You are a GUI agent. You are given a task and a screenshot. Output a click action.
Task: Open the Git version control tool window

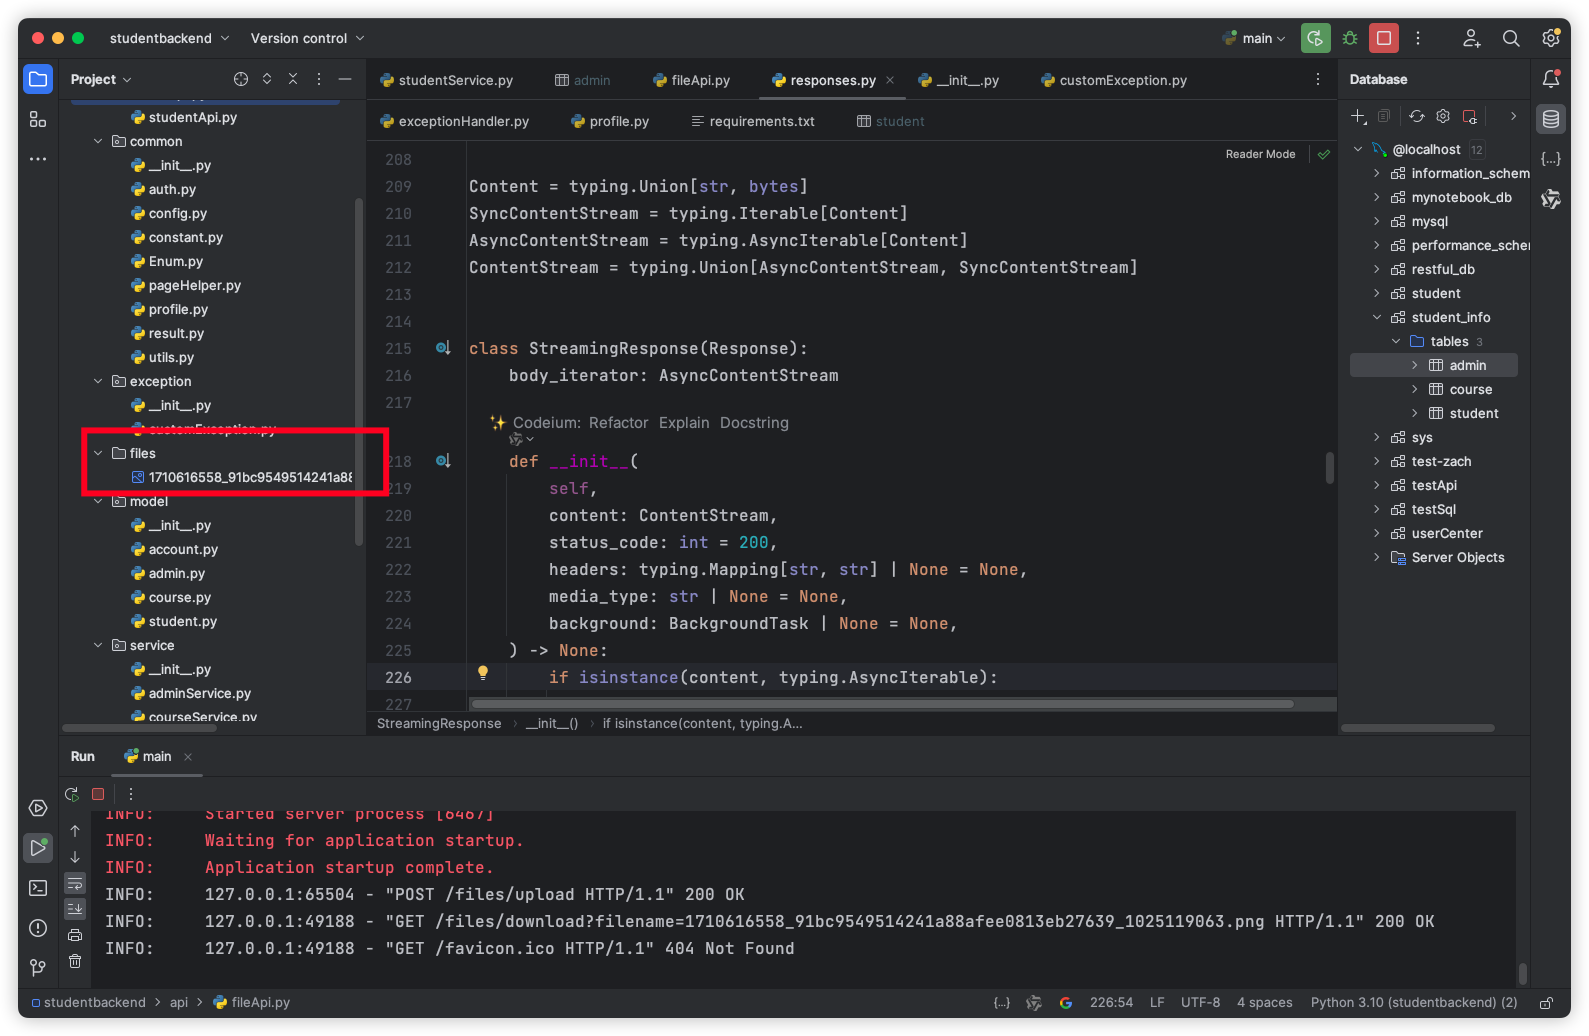pos(38,967)
